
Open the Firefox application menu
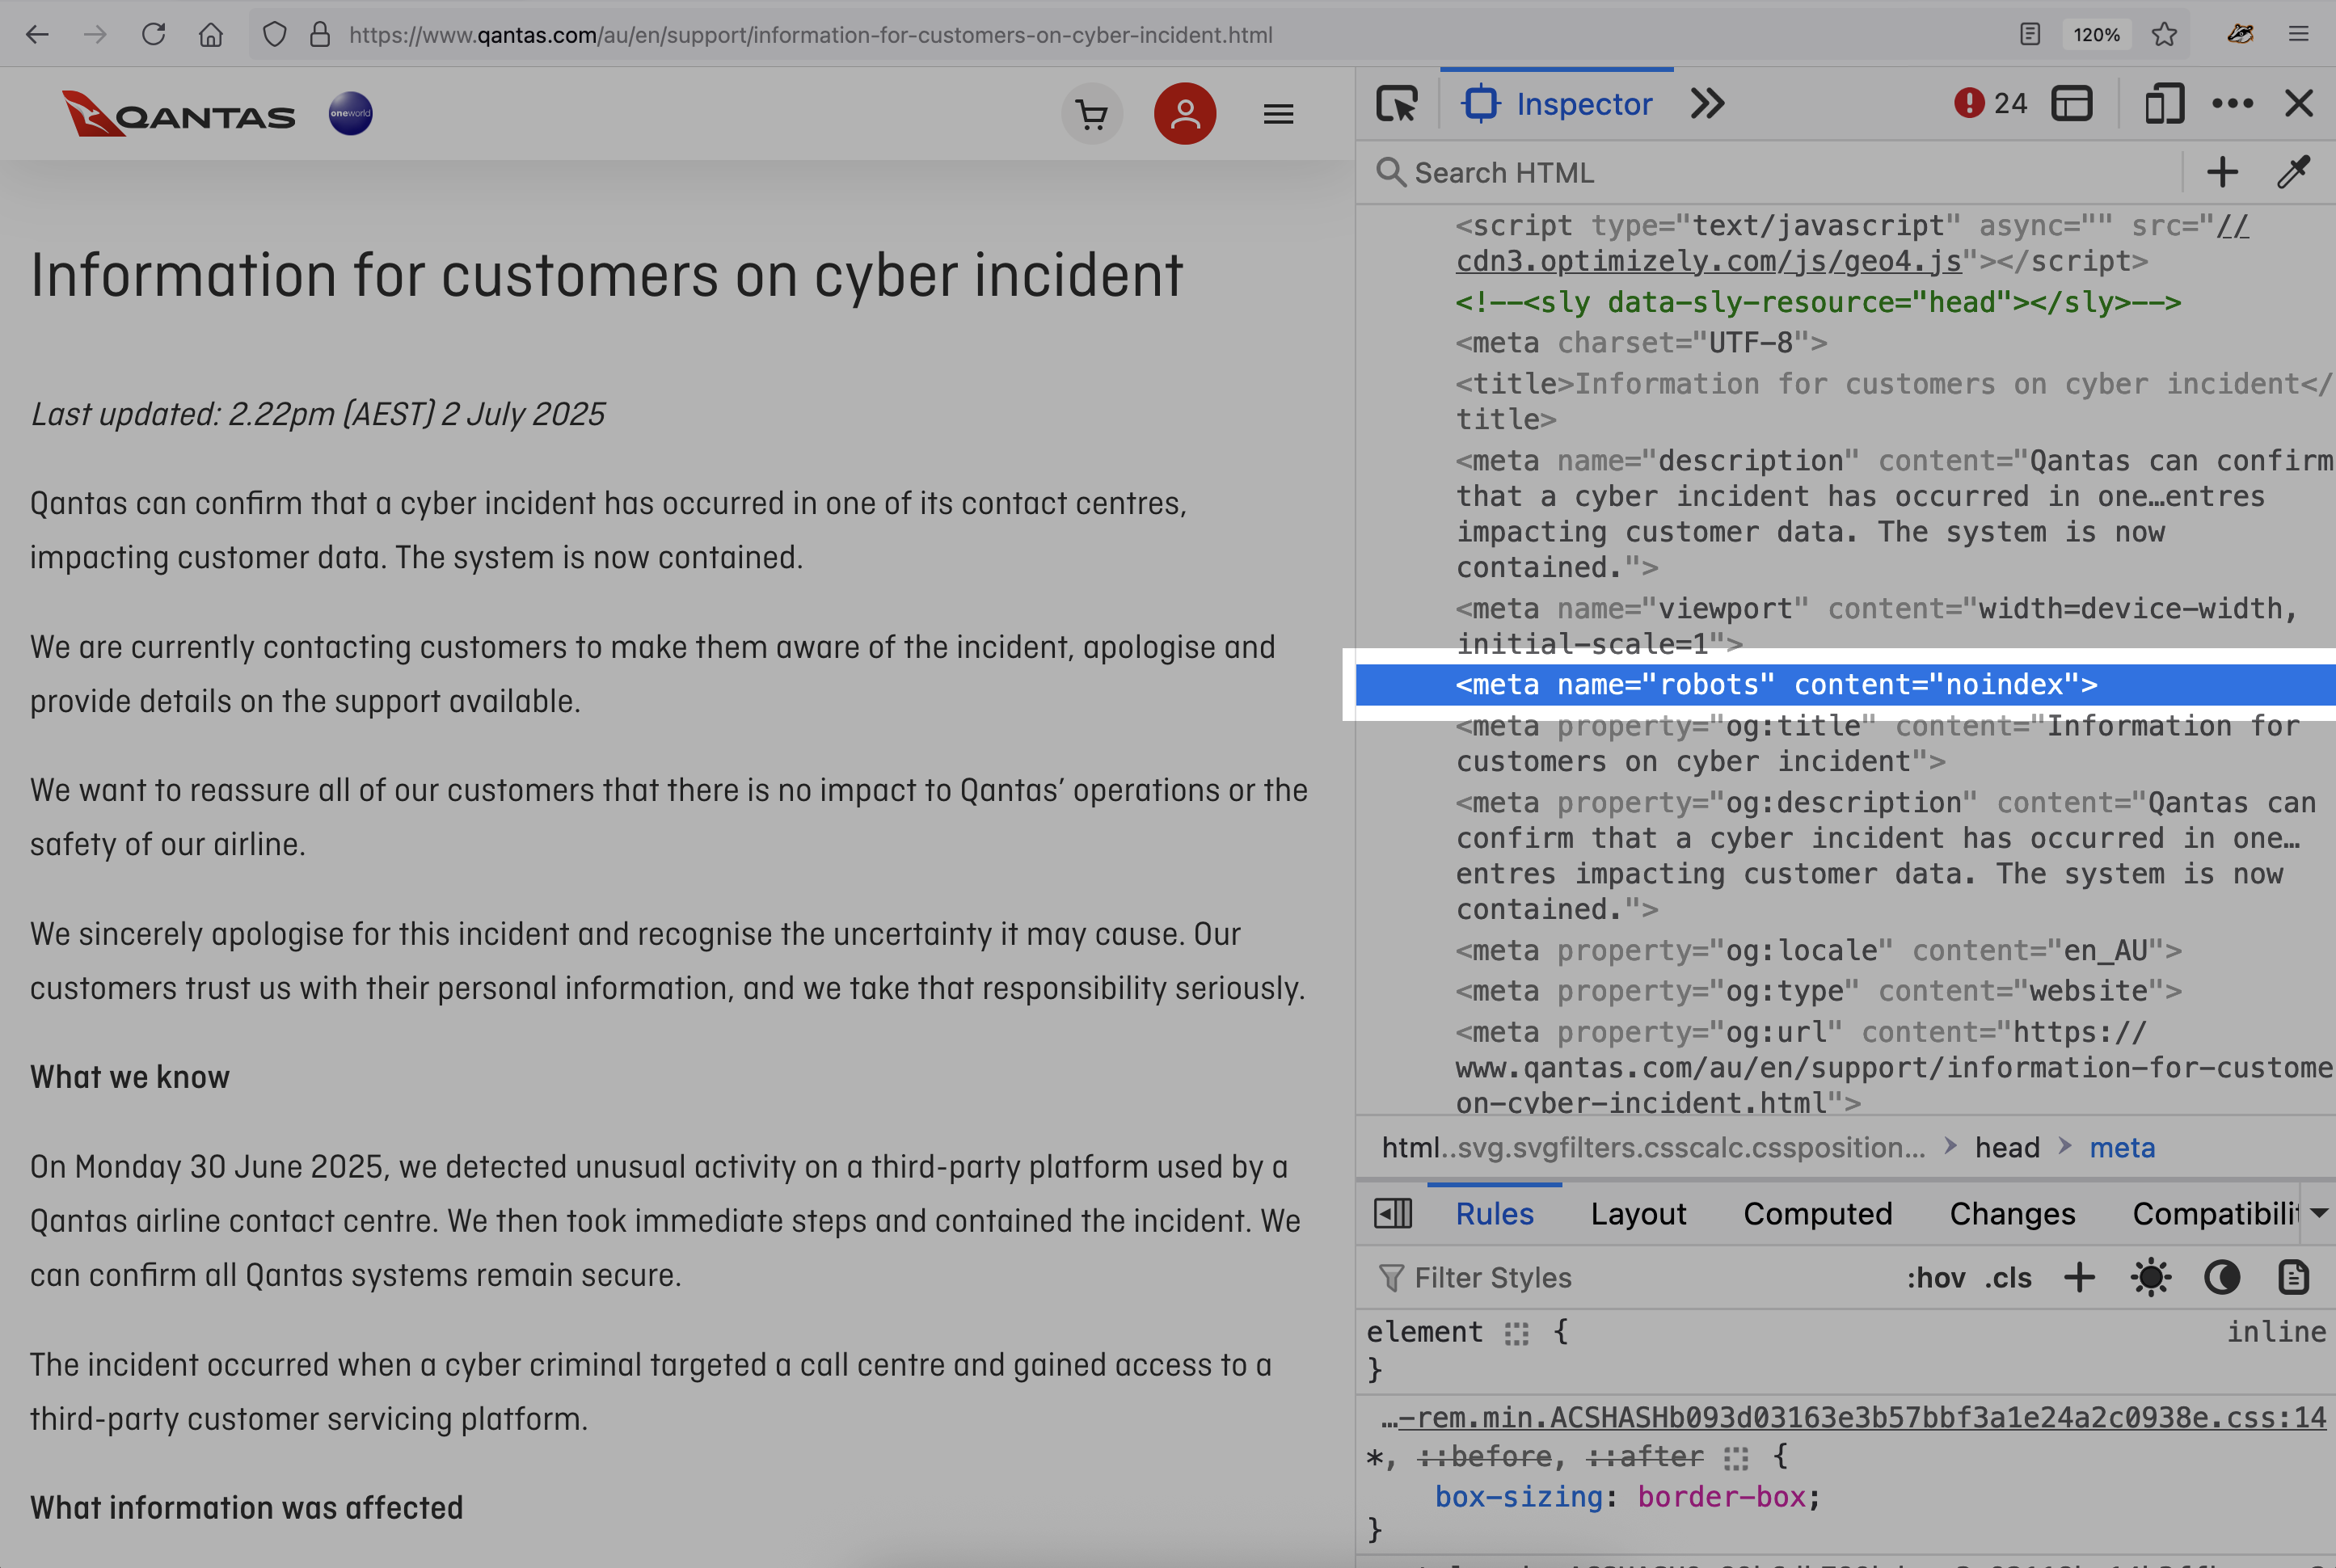(x=2299, y=35)
